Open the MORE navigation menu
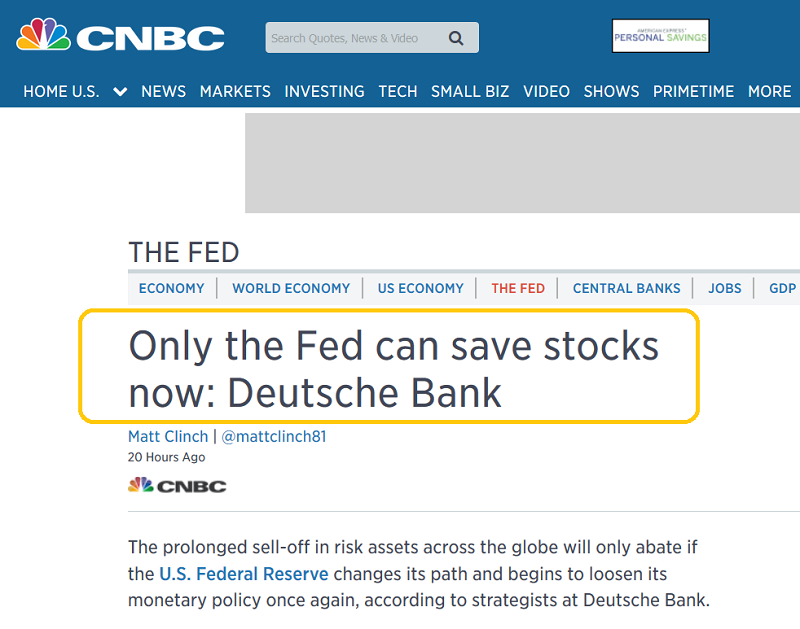The height and width of the screenshot is (629, 800). point(769,91)
